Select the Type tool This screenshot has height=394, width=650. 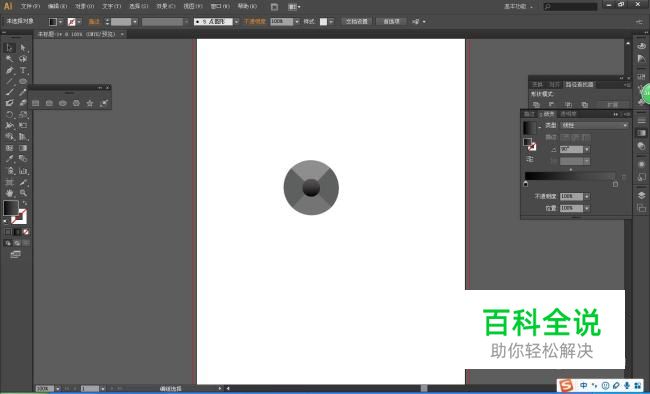[23, 70]
